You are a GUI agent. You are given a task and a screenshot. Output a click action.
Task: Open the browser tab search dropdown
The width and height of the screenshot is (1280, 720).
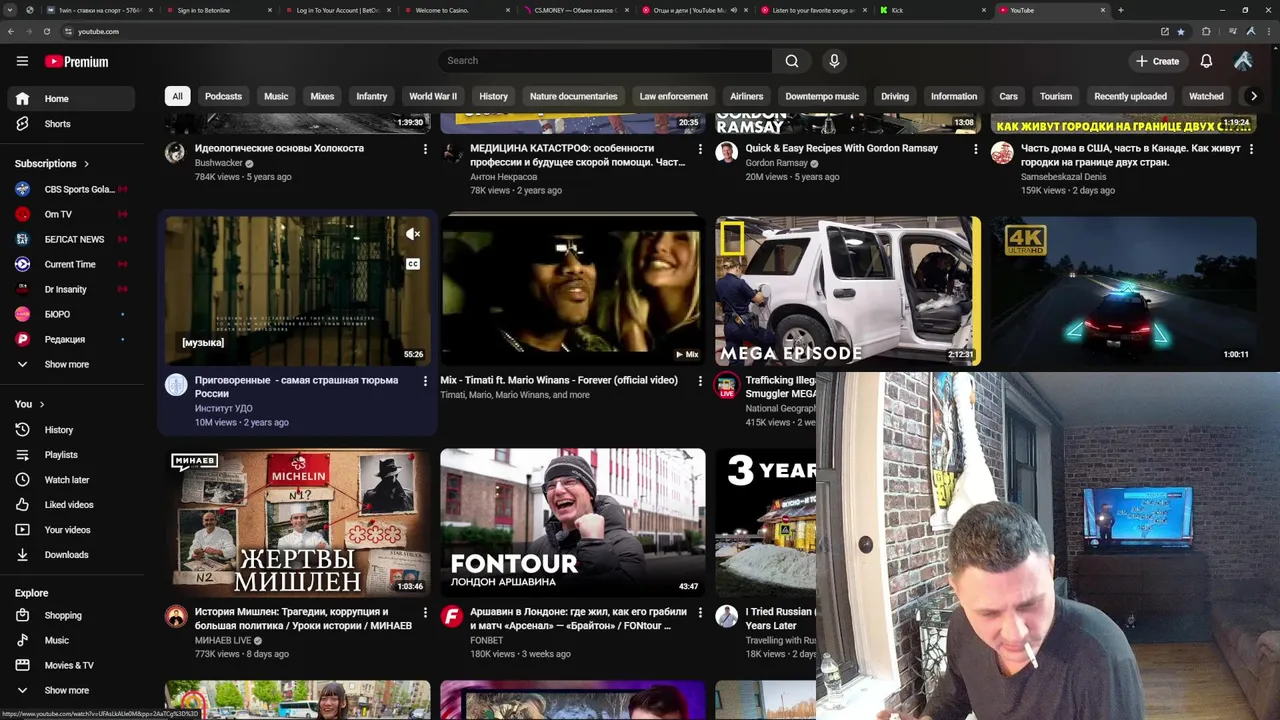10,10
